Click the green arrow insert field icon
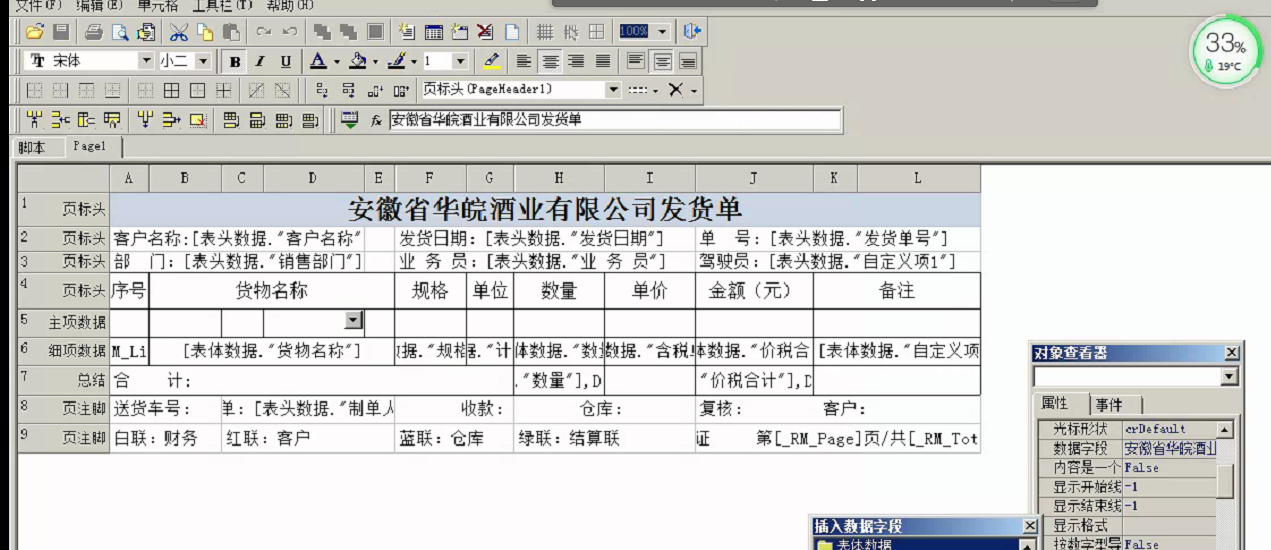 349,120
